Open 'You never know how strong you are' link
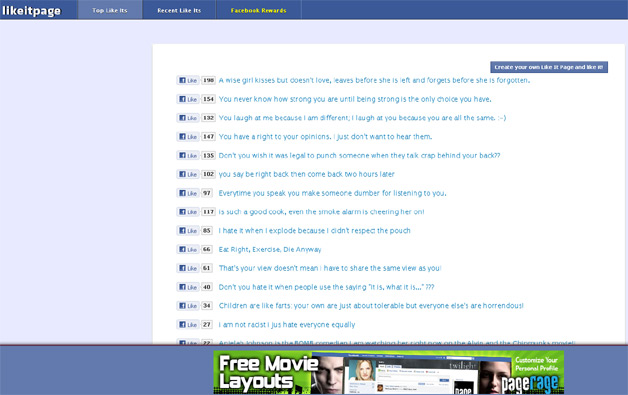Image resolution: width=628 pixels, height=395 pixels. pyautogui.click(x=355, y=99)
